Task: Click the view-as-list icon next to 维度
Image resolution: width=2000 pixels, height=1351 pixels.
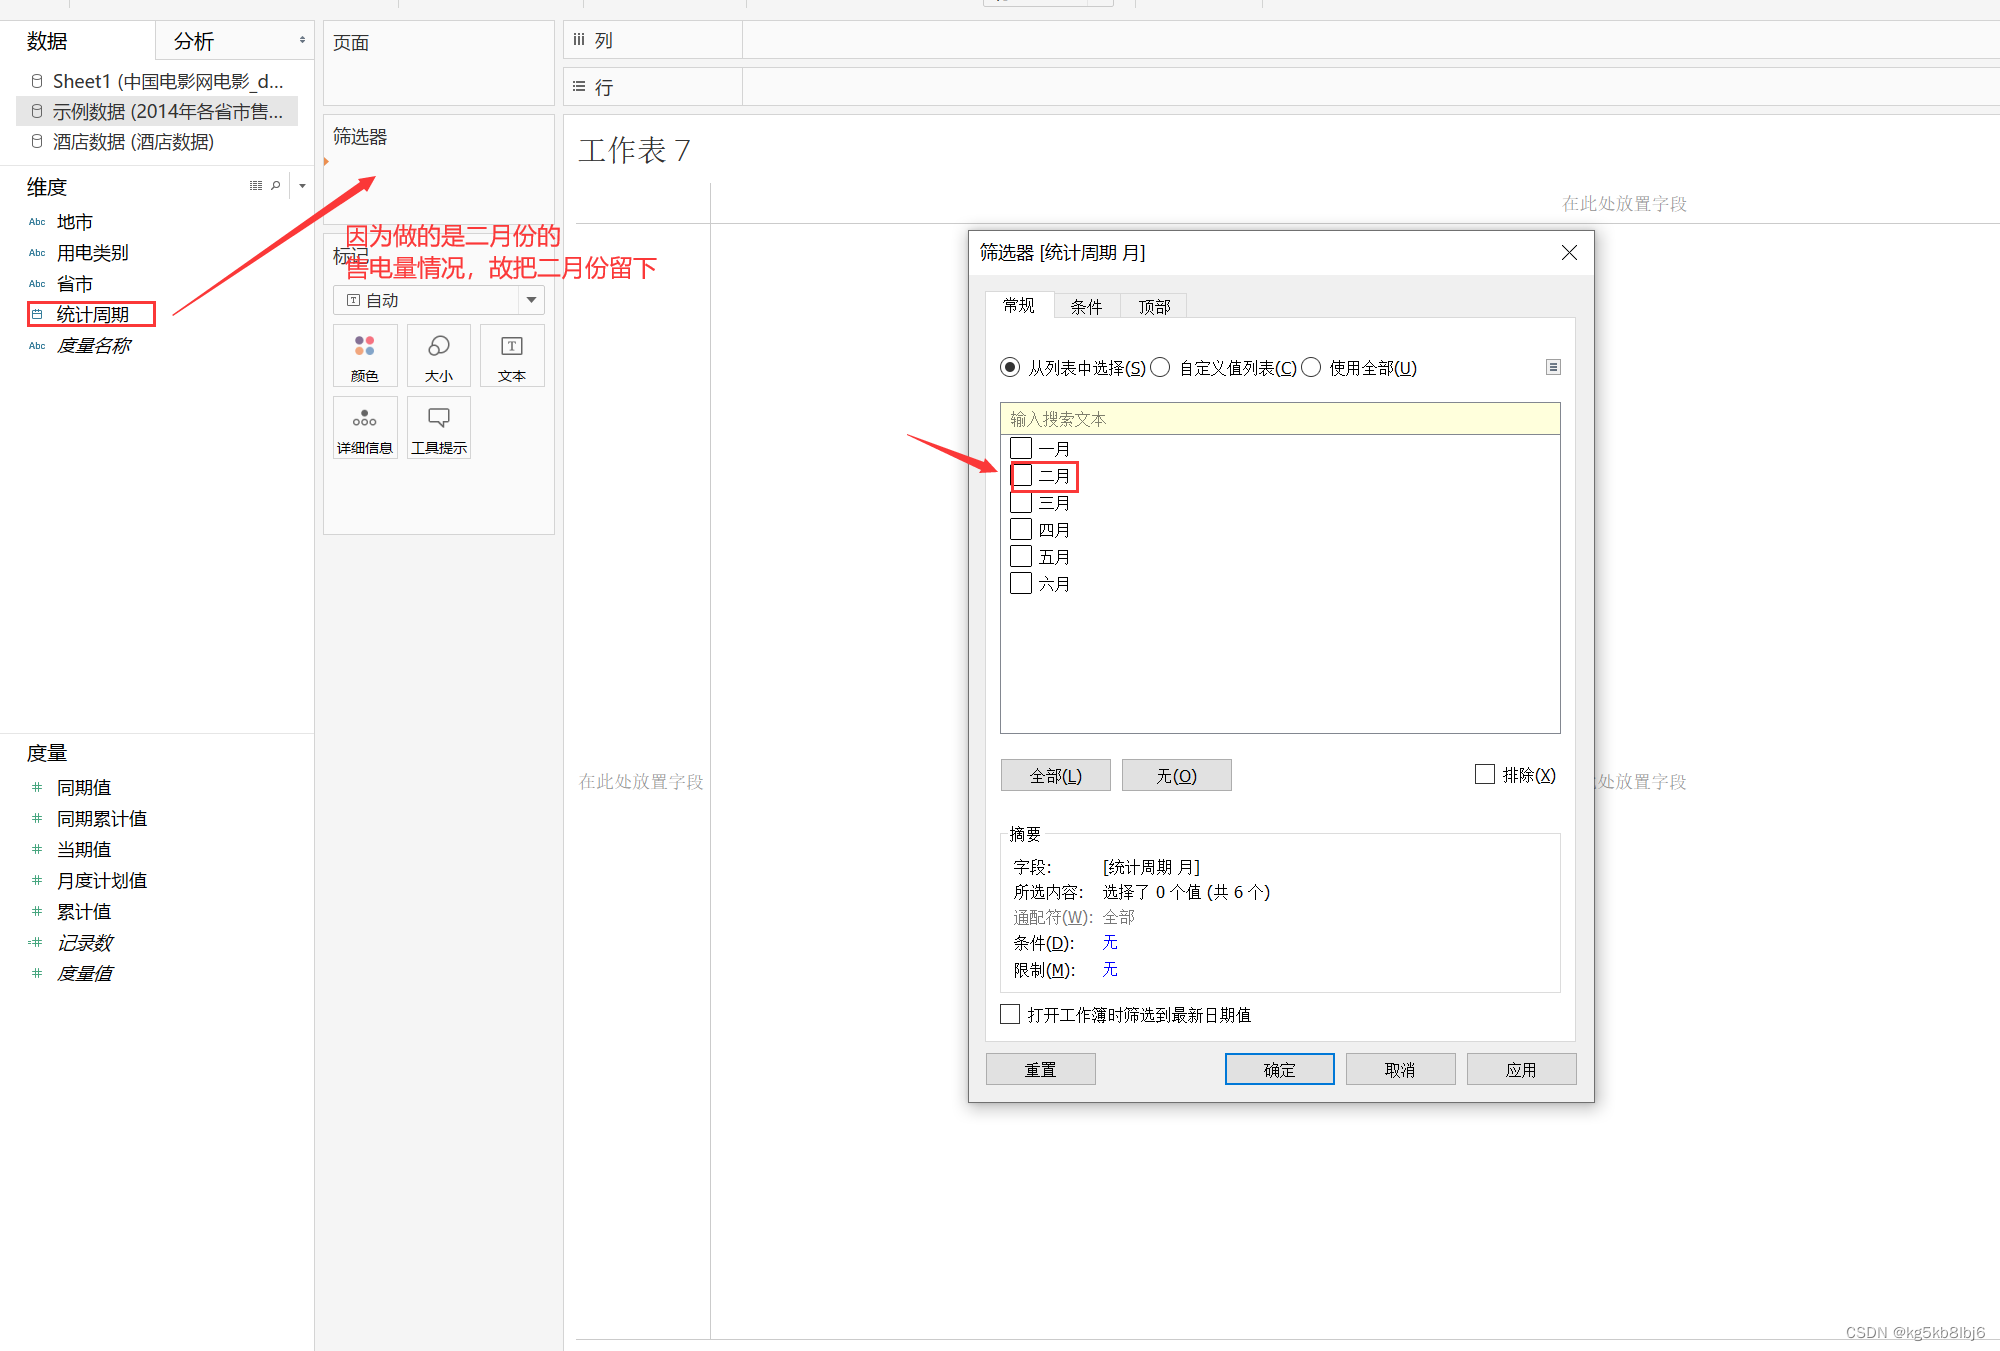Action: (x=256, y=186)
